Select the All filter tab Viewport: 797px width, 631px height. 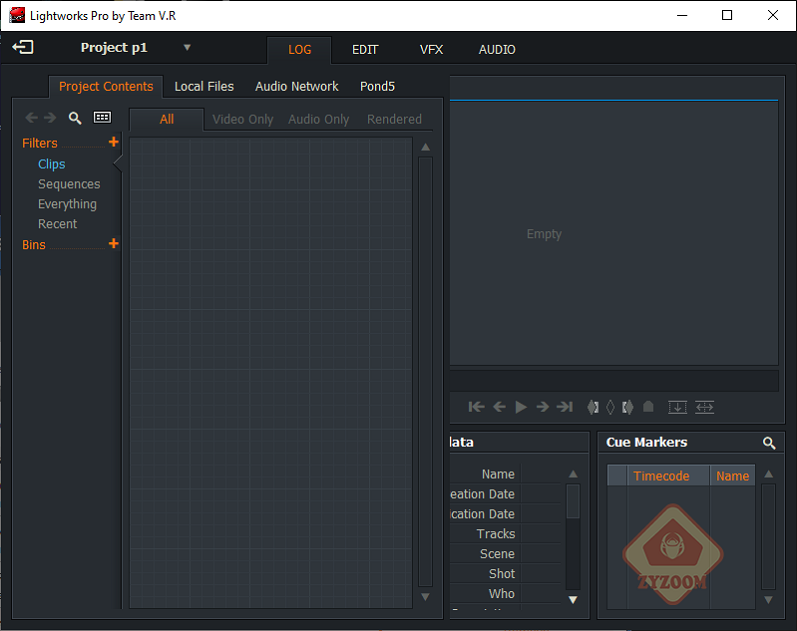(x=167, y=119)
